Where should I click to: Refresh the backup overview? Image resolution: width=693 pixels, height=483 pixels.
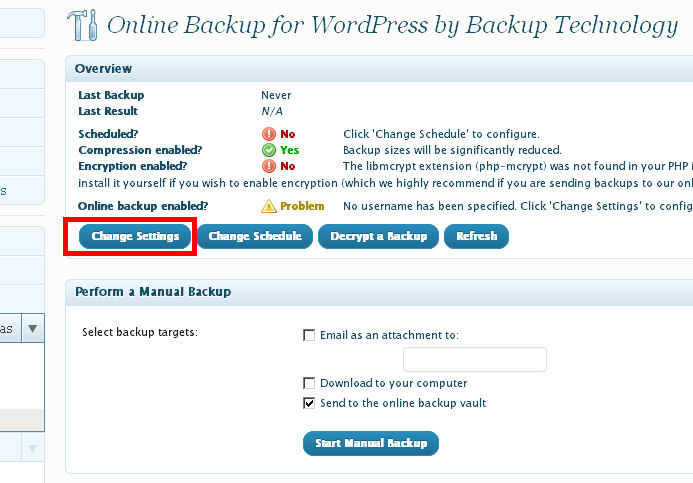pyautogui.click(x=476, y=237)
